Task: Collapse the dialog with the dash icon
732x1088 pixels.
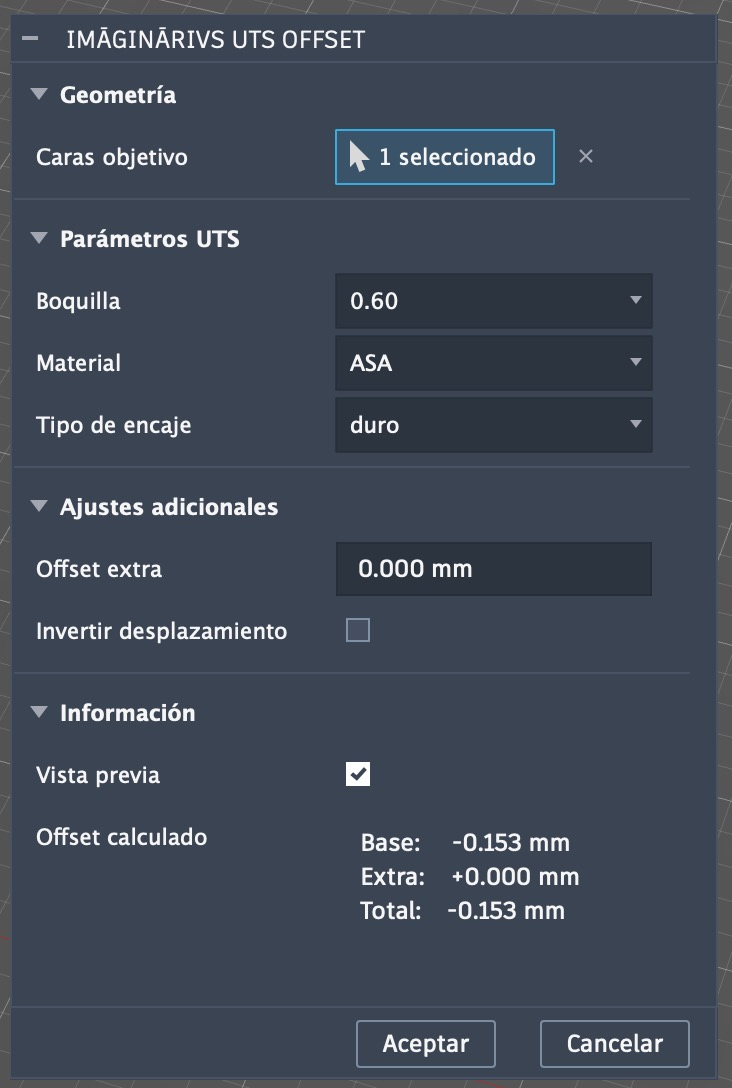Action: (30, 39)
